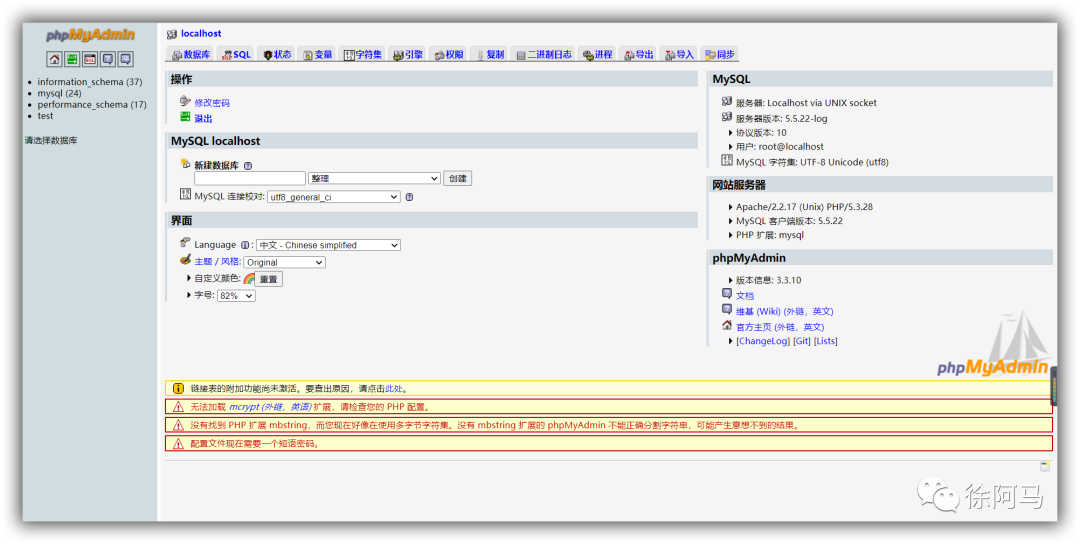The image size is (1080, 544).
Task: Click 修改密码 link
Action: (x=211, y=103)
